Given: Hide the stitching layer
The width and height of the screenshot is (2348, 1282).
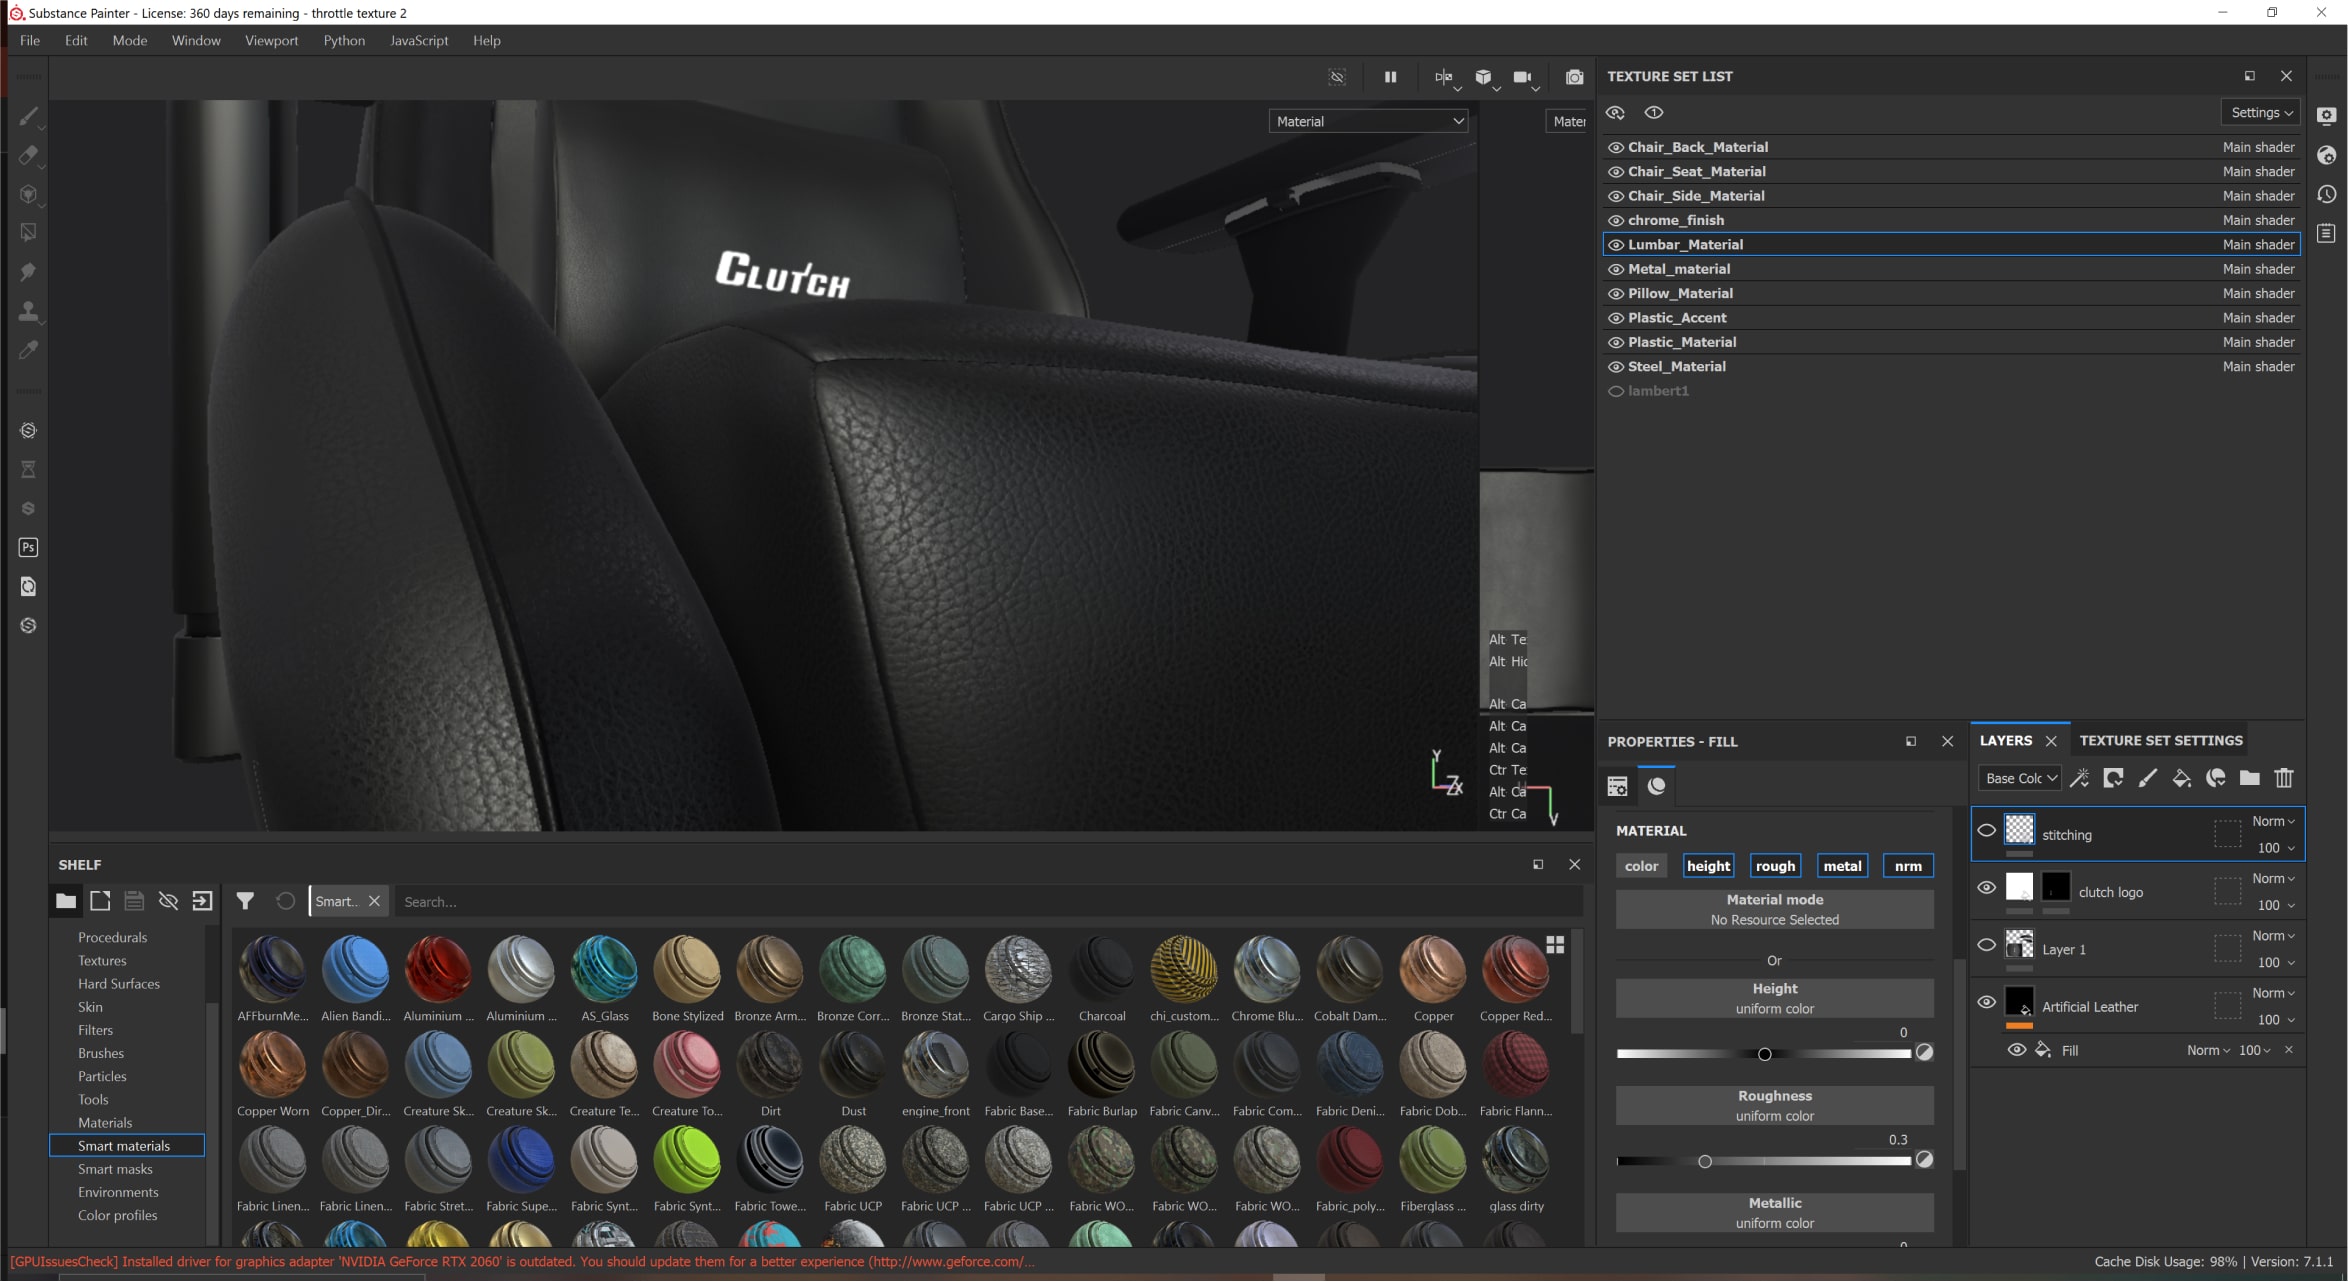Looking at the screenshot, I should (x=1987, y=830).
